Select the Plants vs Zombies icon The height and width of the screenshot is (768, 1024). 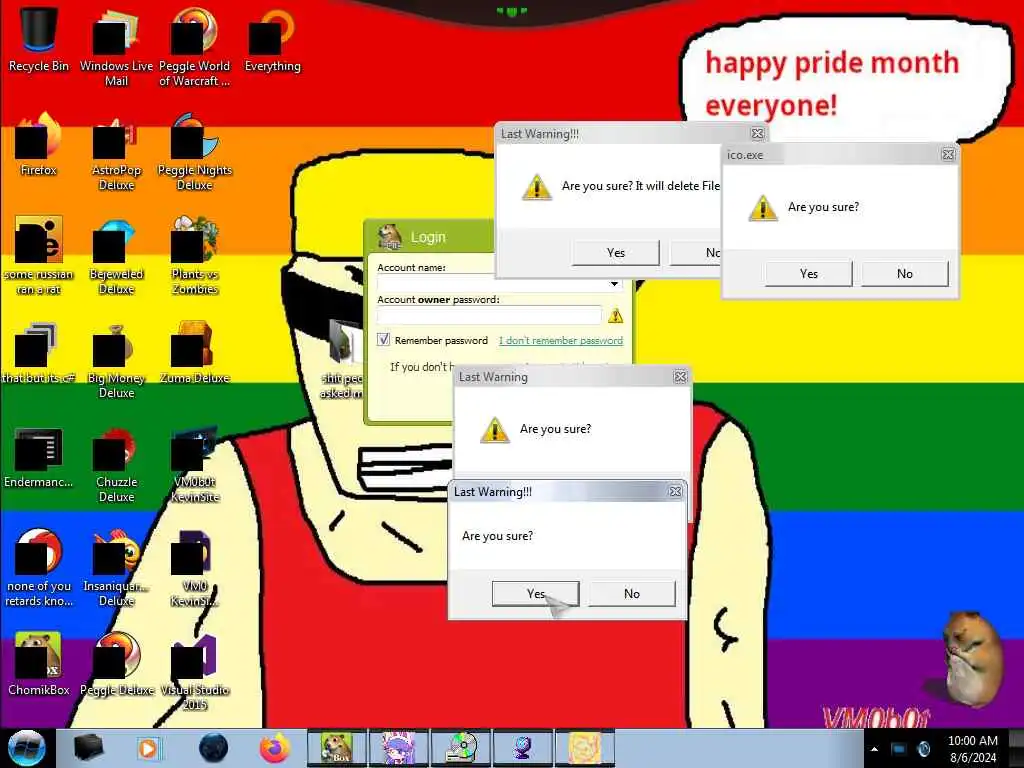195,256
